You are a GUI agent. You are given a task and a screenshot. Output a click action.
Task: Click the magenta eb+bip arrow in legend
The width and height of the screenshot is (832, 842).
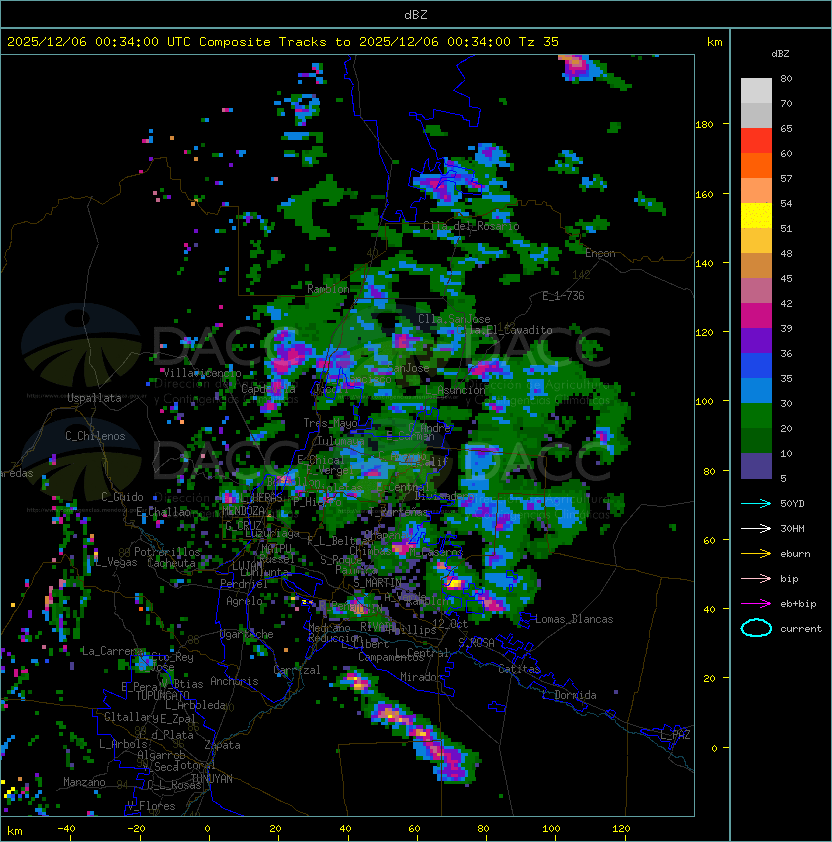[x=756, y=604]
